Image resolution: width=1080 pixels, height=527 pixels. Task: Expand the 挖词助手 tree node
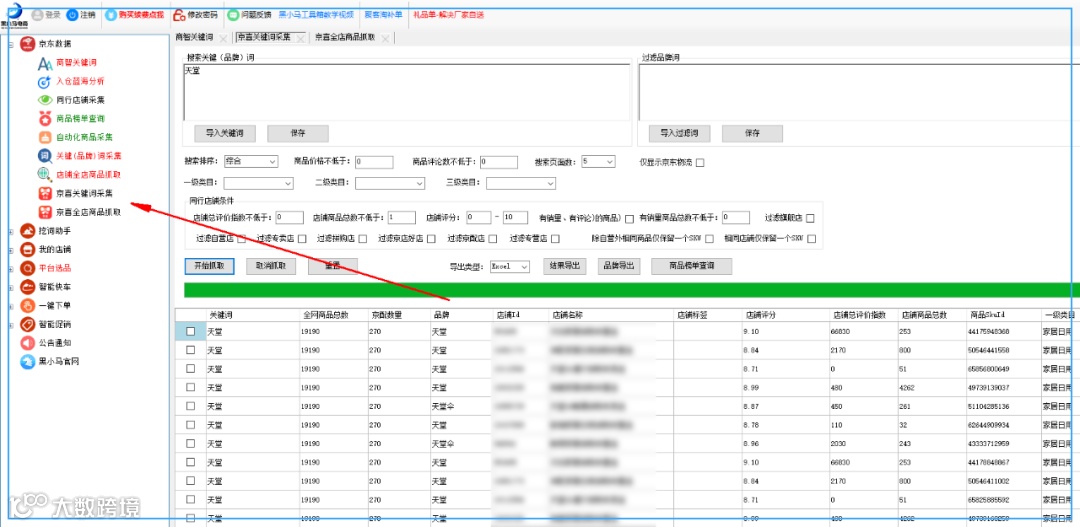(11, 231)
